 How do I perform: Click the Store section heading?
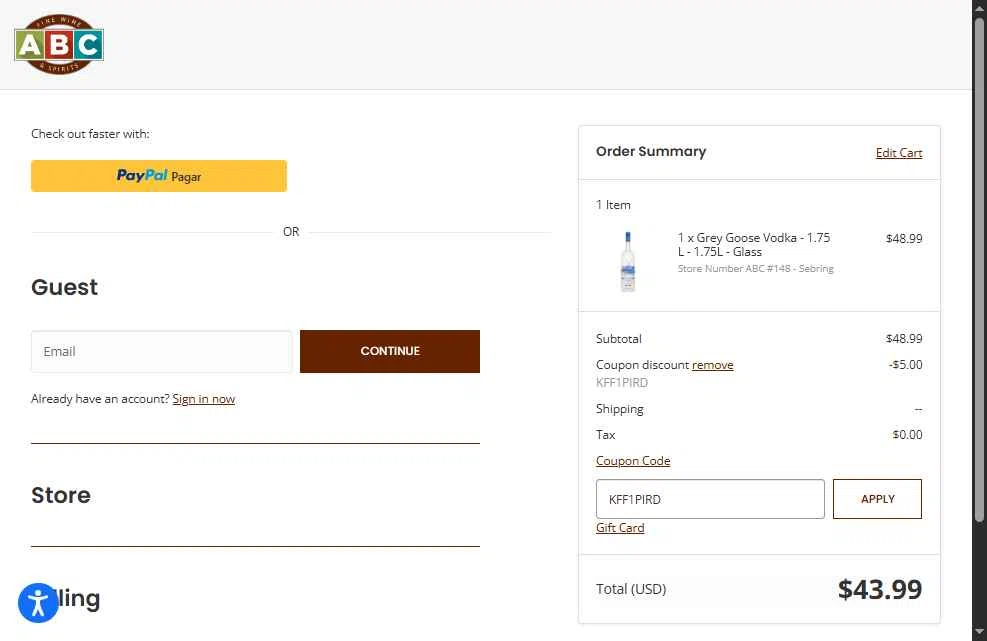[x=61, y=496]
